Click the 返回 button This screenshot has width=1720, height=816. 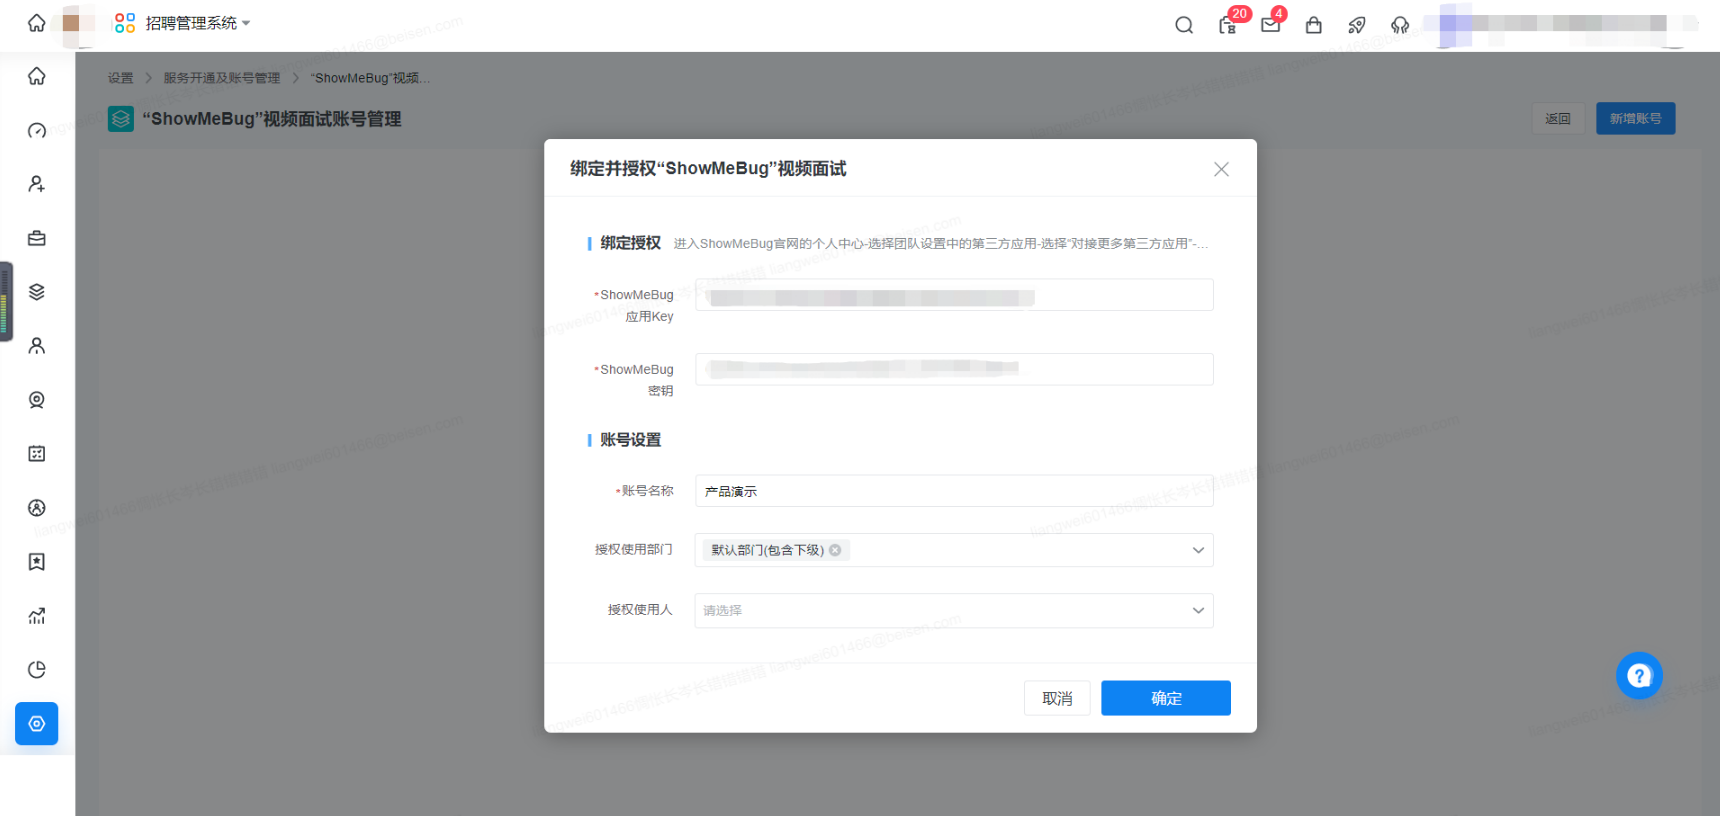tap(1558, 118)
